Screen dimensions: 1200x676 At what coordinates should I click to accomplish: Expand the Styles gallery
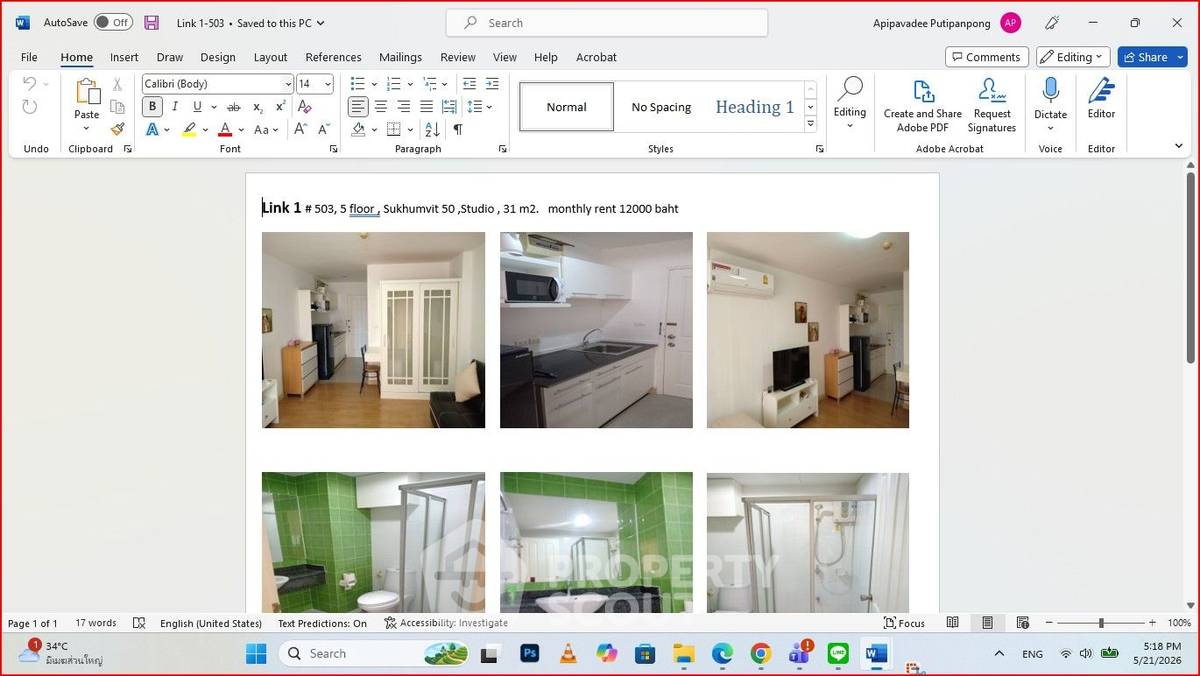(x=811, y=124)
